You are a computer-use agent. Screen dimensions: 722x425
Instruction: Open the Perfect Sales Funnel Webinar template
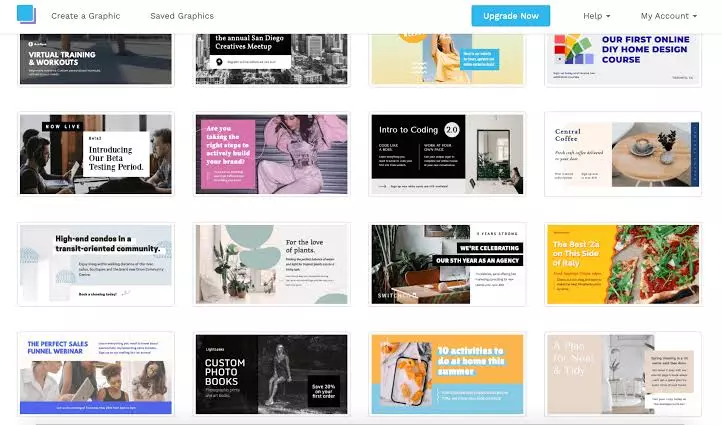[96, 374]
